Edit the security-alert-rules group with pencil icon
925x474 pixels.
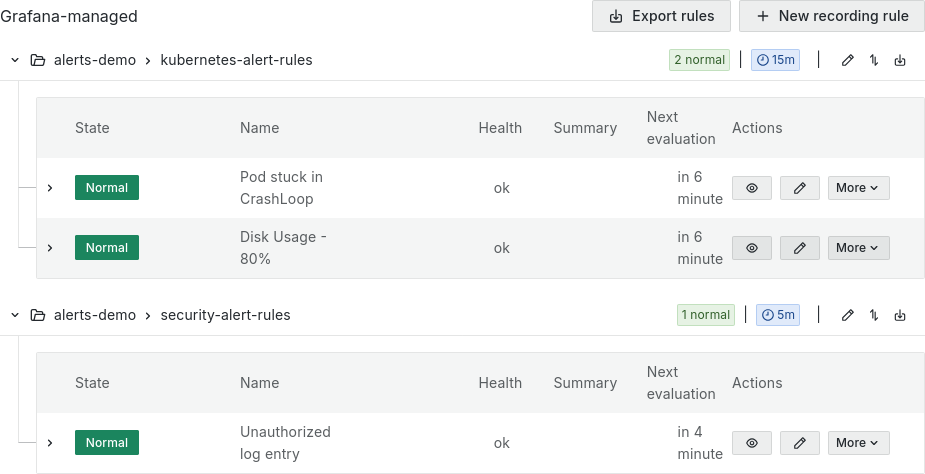[x=848, y=315]
